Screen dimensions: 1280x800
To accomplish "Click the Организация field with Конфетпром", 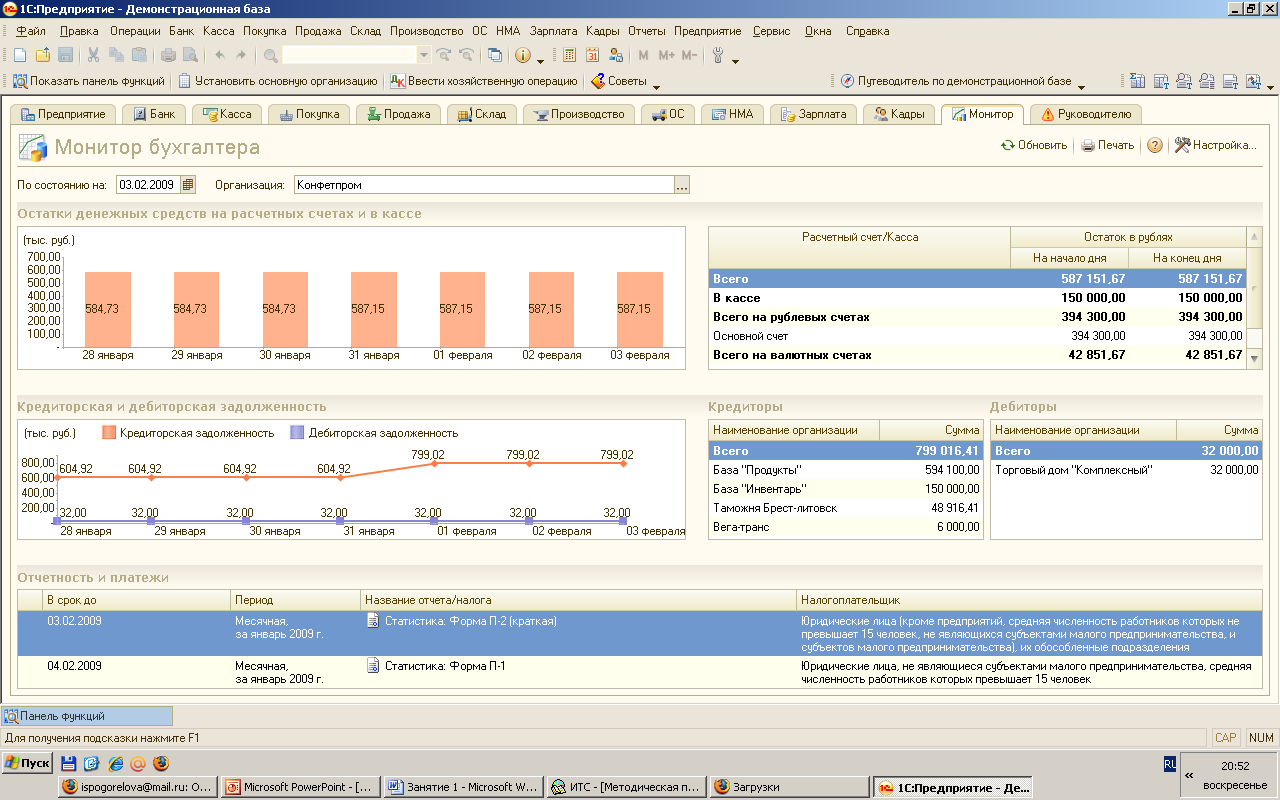I will pos(484,185).
